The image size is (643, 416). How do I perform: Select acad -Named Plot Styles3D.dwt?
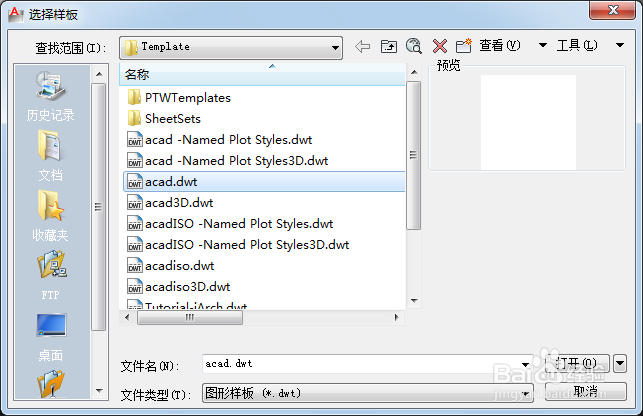pyautogui.click(x=237, y=161)
